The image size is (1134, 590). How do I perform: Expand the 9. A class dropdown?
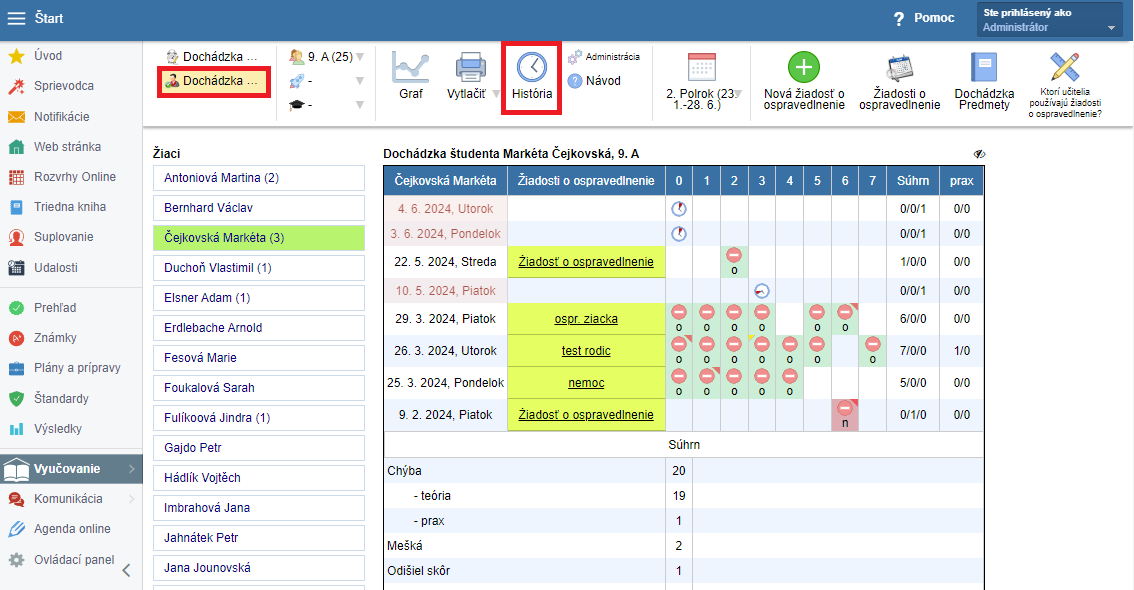(x=359, y=57)
